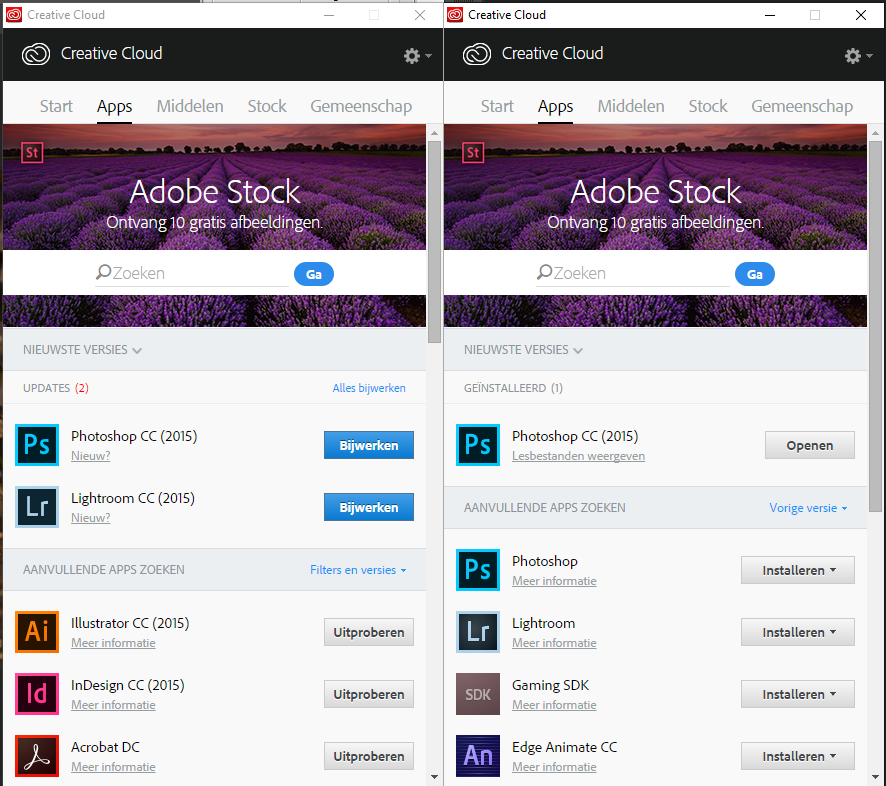The image size is (886, 786).
Task: Click Uitproberen for Illustrator CC (2015)
Action: 368,632
